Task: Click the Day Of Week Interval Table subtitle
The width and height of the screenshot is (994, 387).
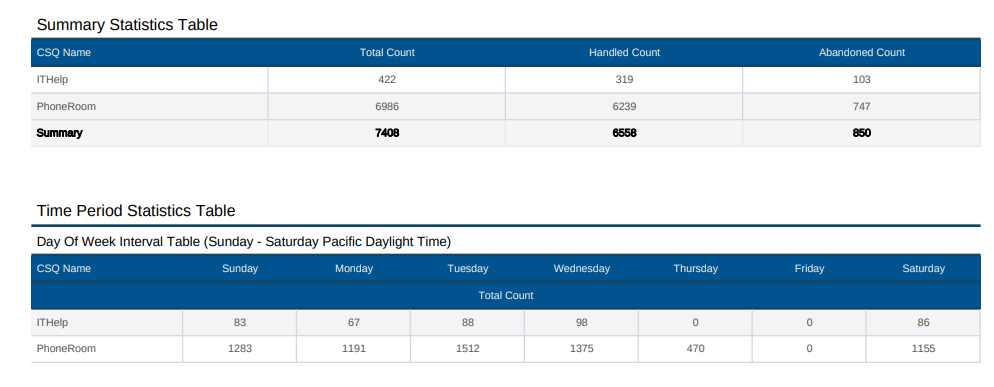Action: pyautogui.click(x=243, y=242)
